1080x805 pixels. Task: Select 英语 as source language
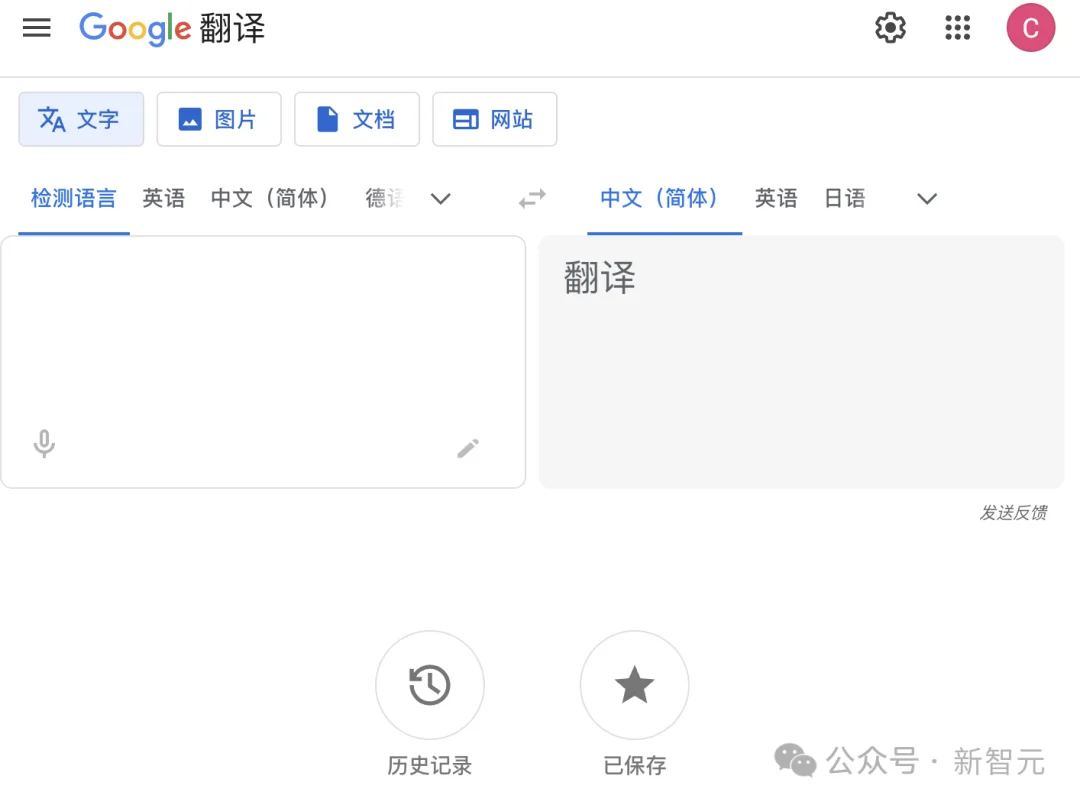click(165, 199)
